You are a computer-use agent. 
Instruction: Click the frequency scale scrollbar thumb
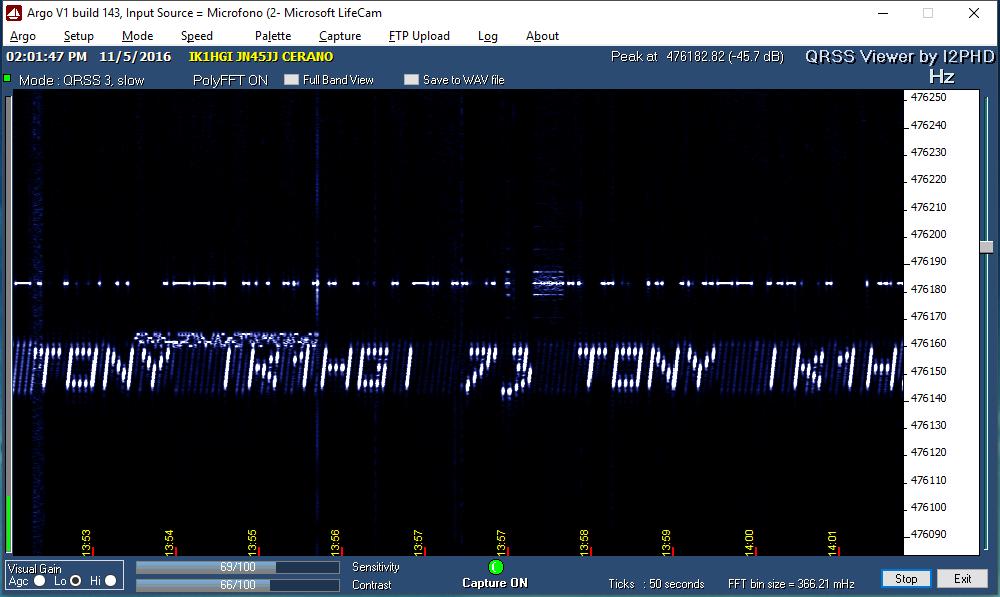987,247
